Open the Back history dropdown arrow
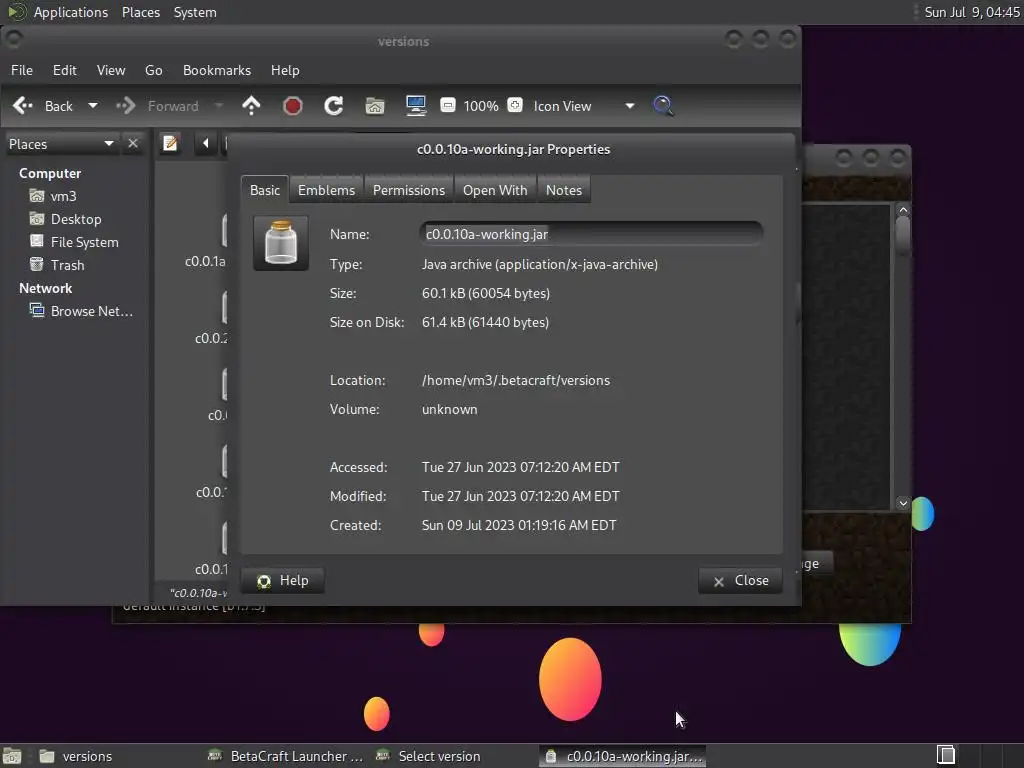 pyautogui.click(x=93, y=106)
